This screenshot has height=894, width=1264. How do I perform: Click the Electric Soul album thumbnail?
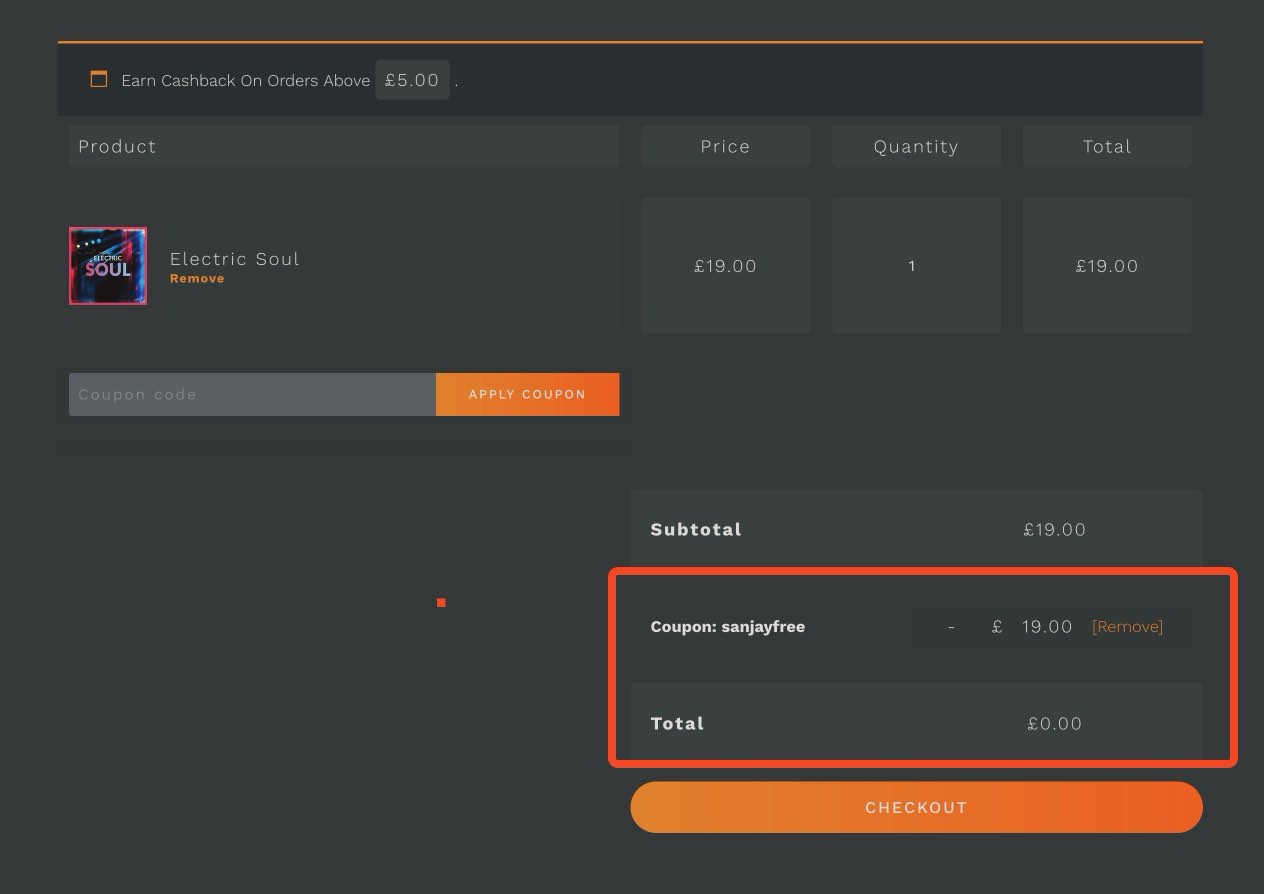coord(108,266)
